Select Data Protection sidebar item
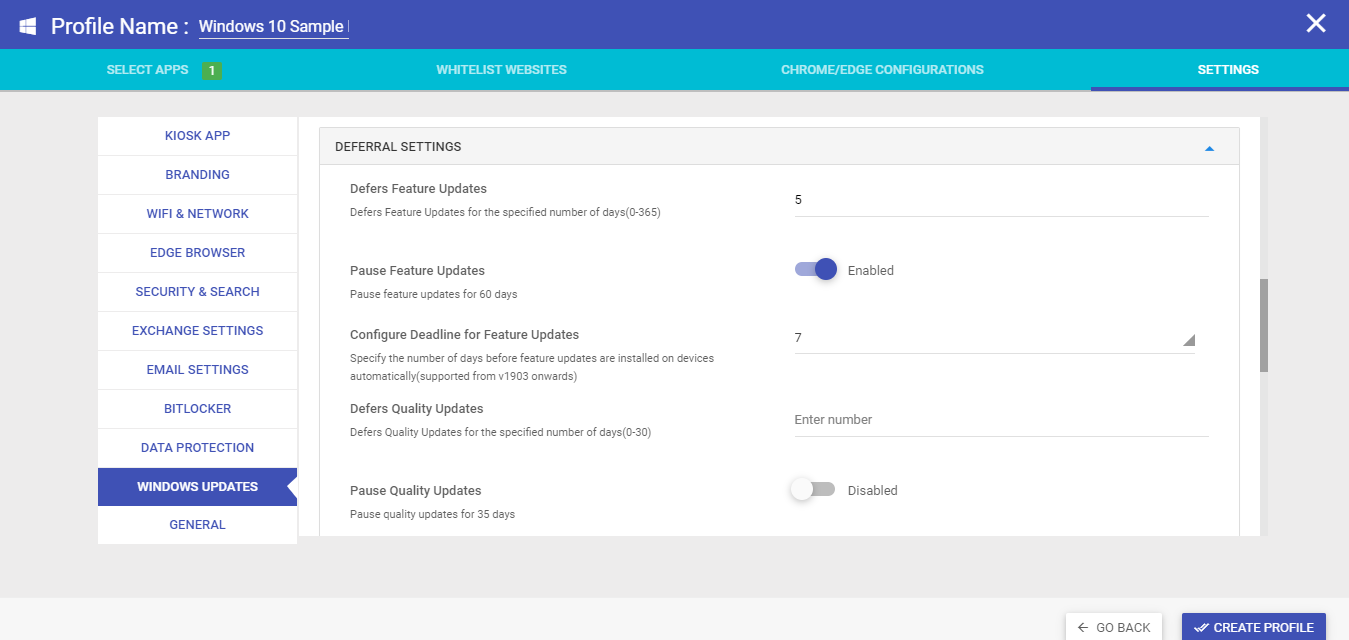1349x640 pixels. click(198, 448)
